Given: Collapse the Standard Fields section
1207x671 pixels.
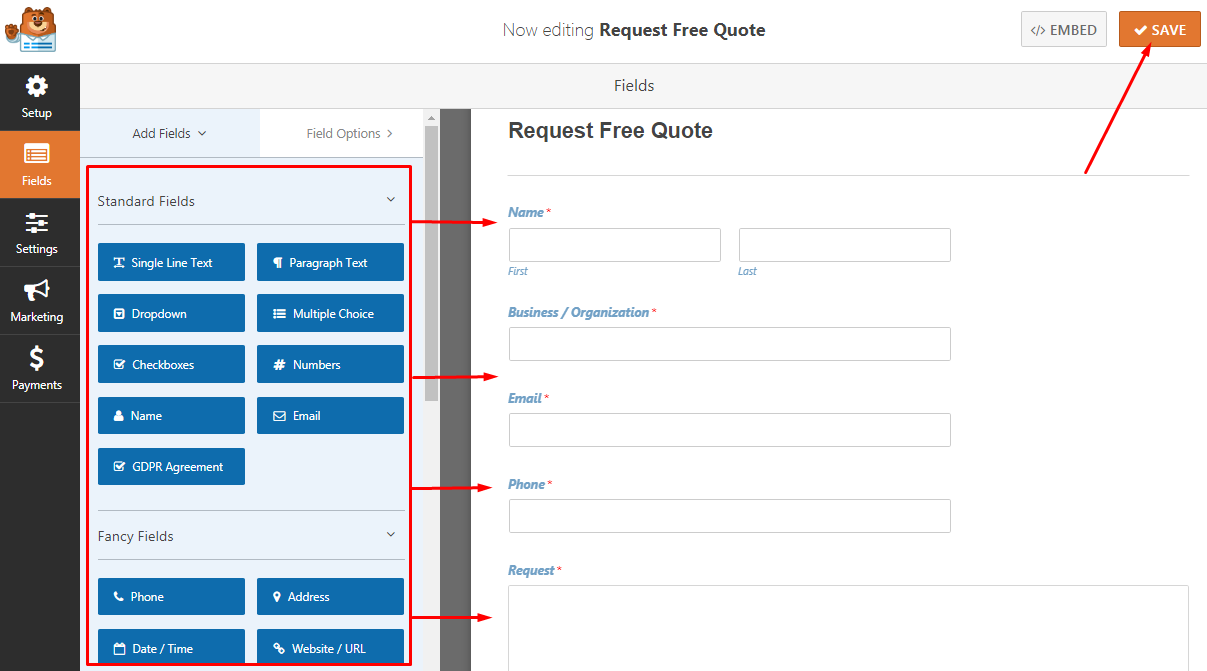Looking at the screenshot, I should pyautogui.click(x=391, y=200).
